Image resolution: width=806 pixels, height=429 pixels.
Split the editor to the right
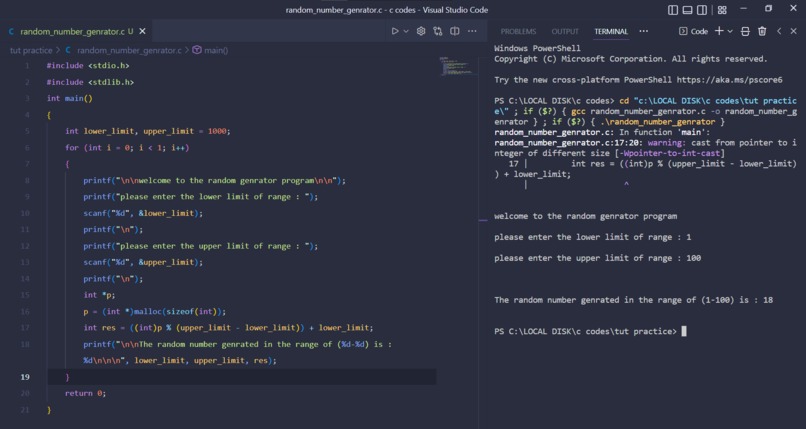tap(455, 31)
